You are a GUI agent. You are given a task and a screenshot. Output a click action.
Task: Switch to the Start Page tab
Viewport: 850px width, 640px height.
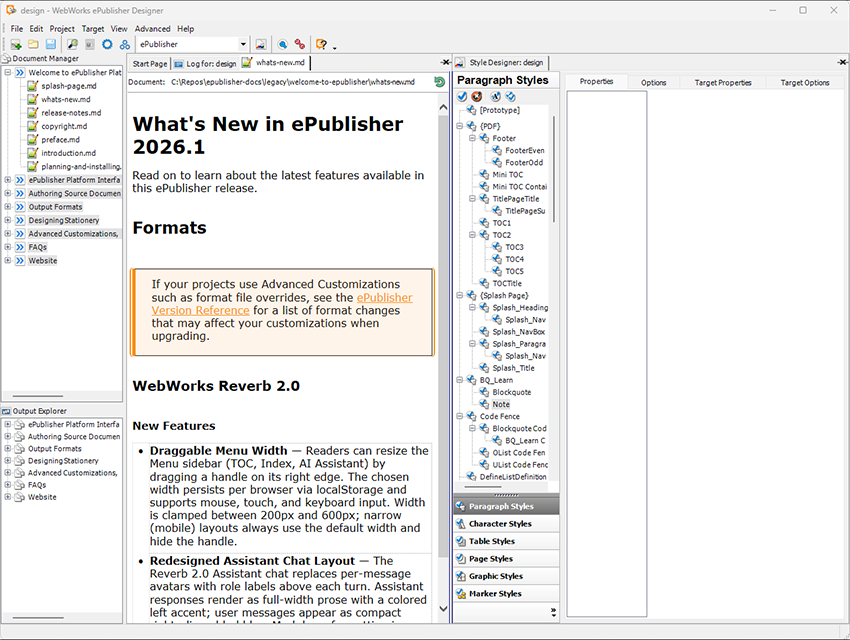(150, 63)
